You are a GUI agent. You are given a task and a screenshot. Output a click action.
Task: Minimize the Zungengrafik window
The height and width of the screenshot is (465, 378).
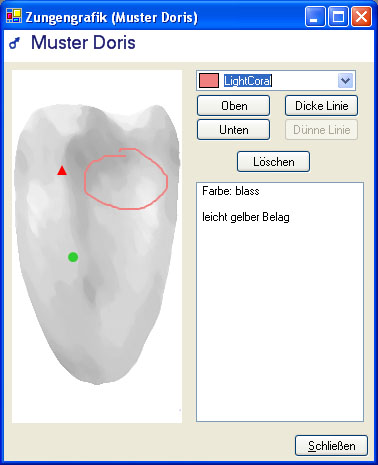315,16
